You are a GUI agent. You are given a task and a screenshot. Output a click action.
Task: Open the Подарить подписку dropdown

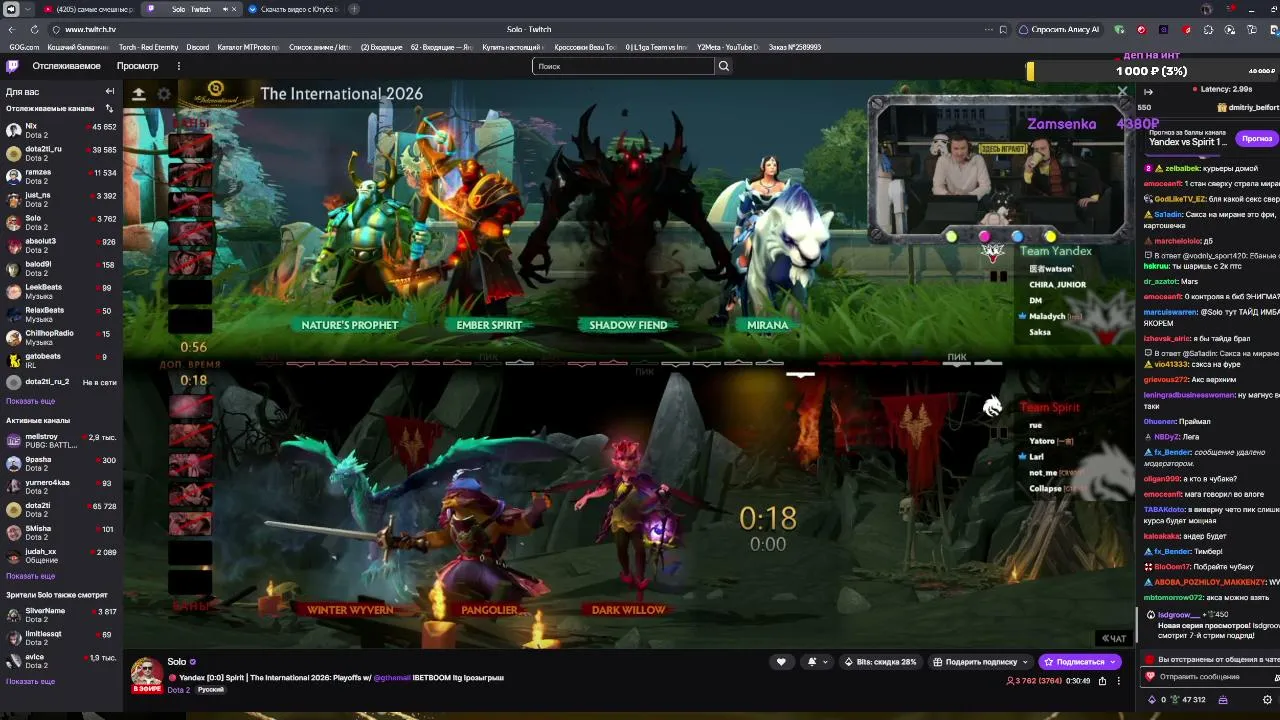tap(980, 661)
